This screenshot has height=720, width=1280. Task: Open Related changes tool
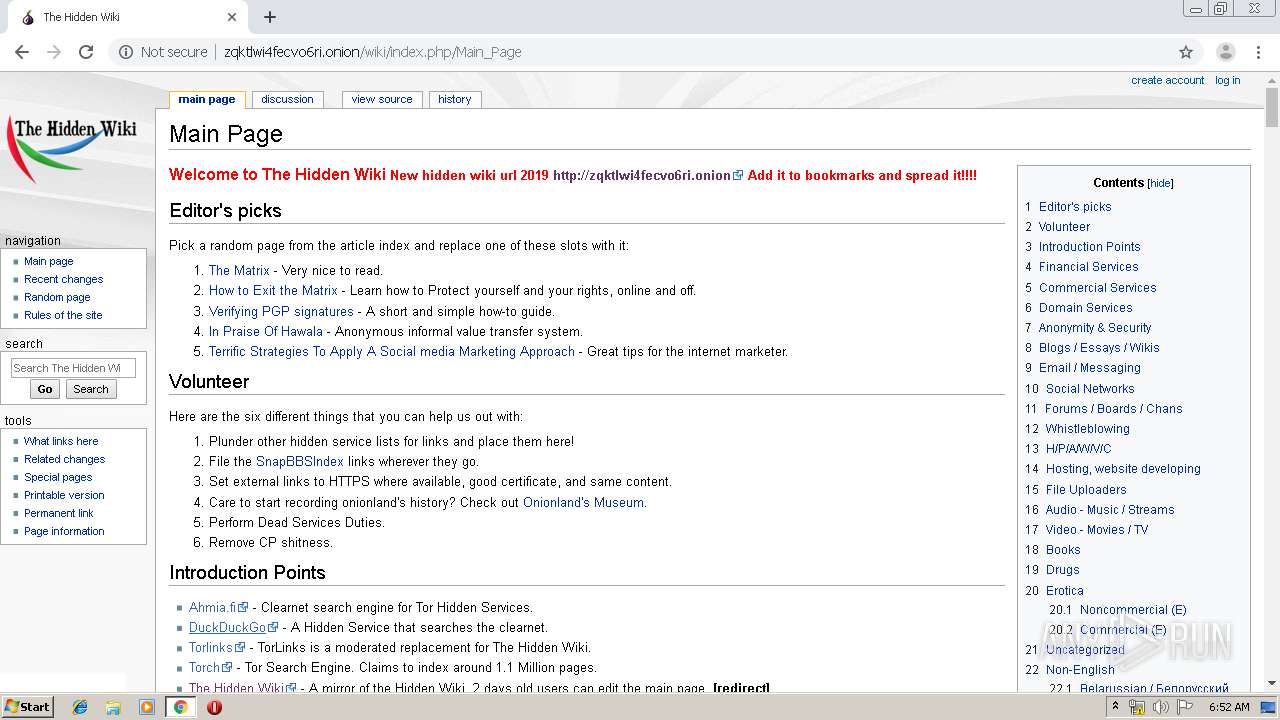(x=64, y=459)
